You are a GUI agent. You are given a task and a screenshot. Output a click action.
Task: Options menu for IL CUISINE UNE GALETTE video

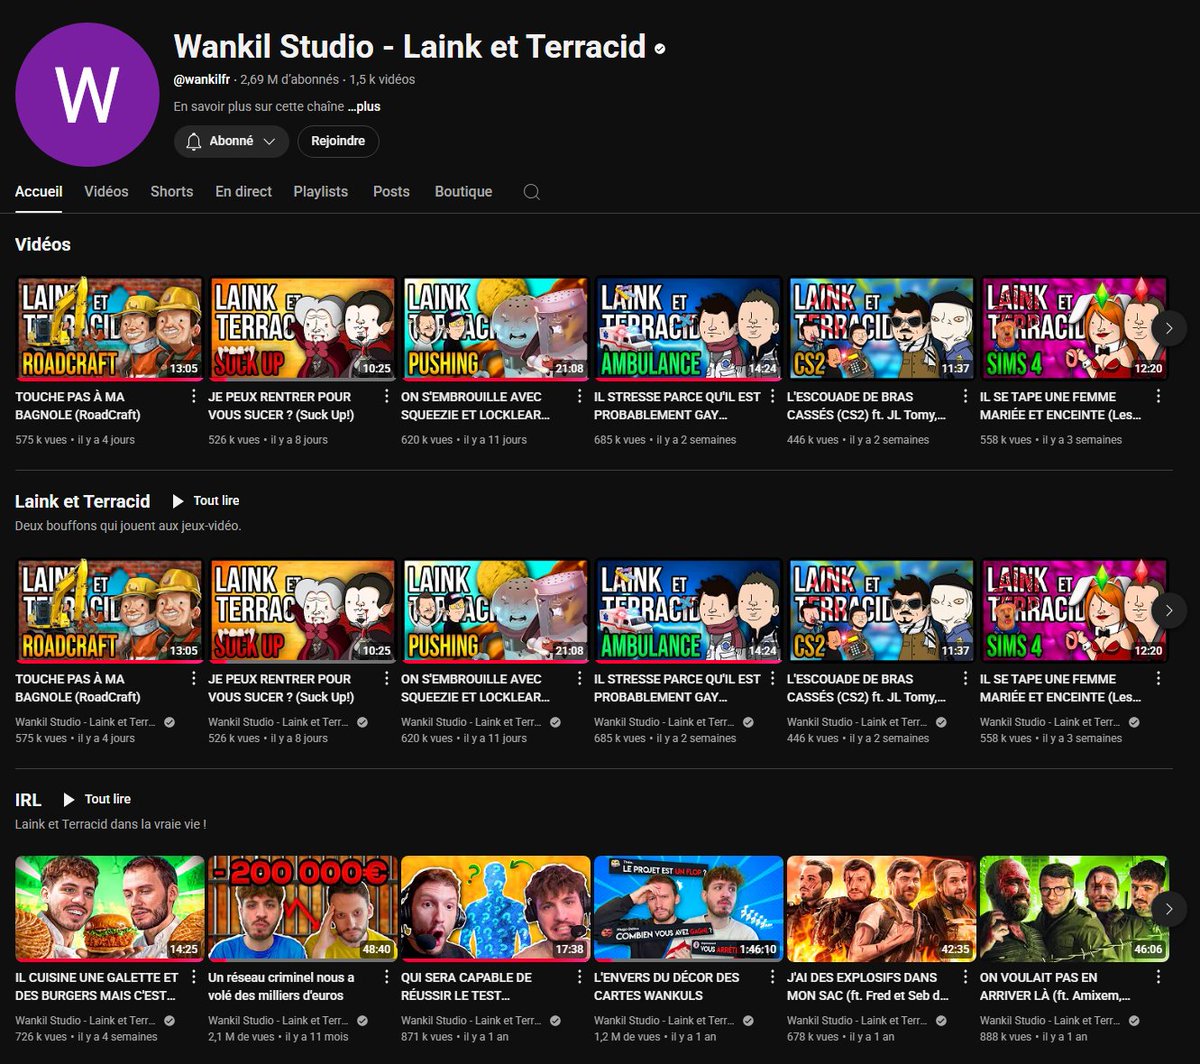(x=194, y=978)
